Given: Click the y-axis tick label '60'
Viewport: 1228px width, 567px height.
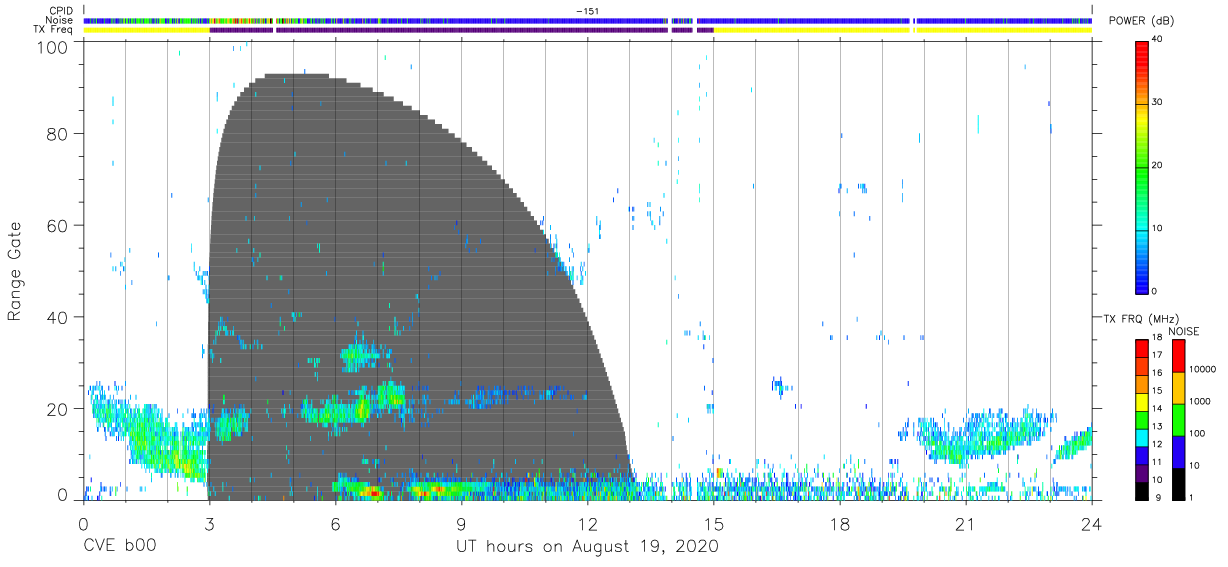Looking at the screenshot, I should coord(58,225).
